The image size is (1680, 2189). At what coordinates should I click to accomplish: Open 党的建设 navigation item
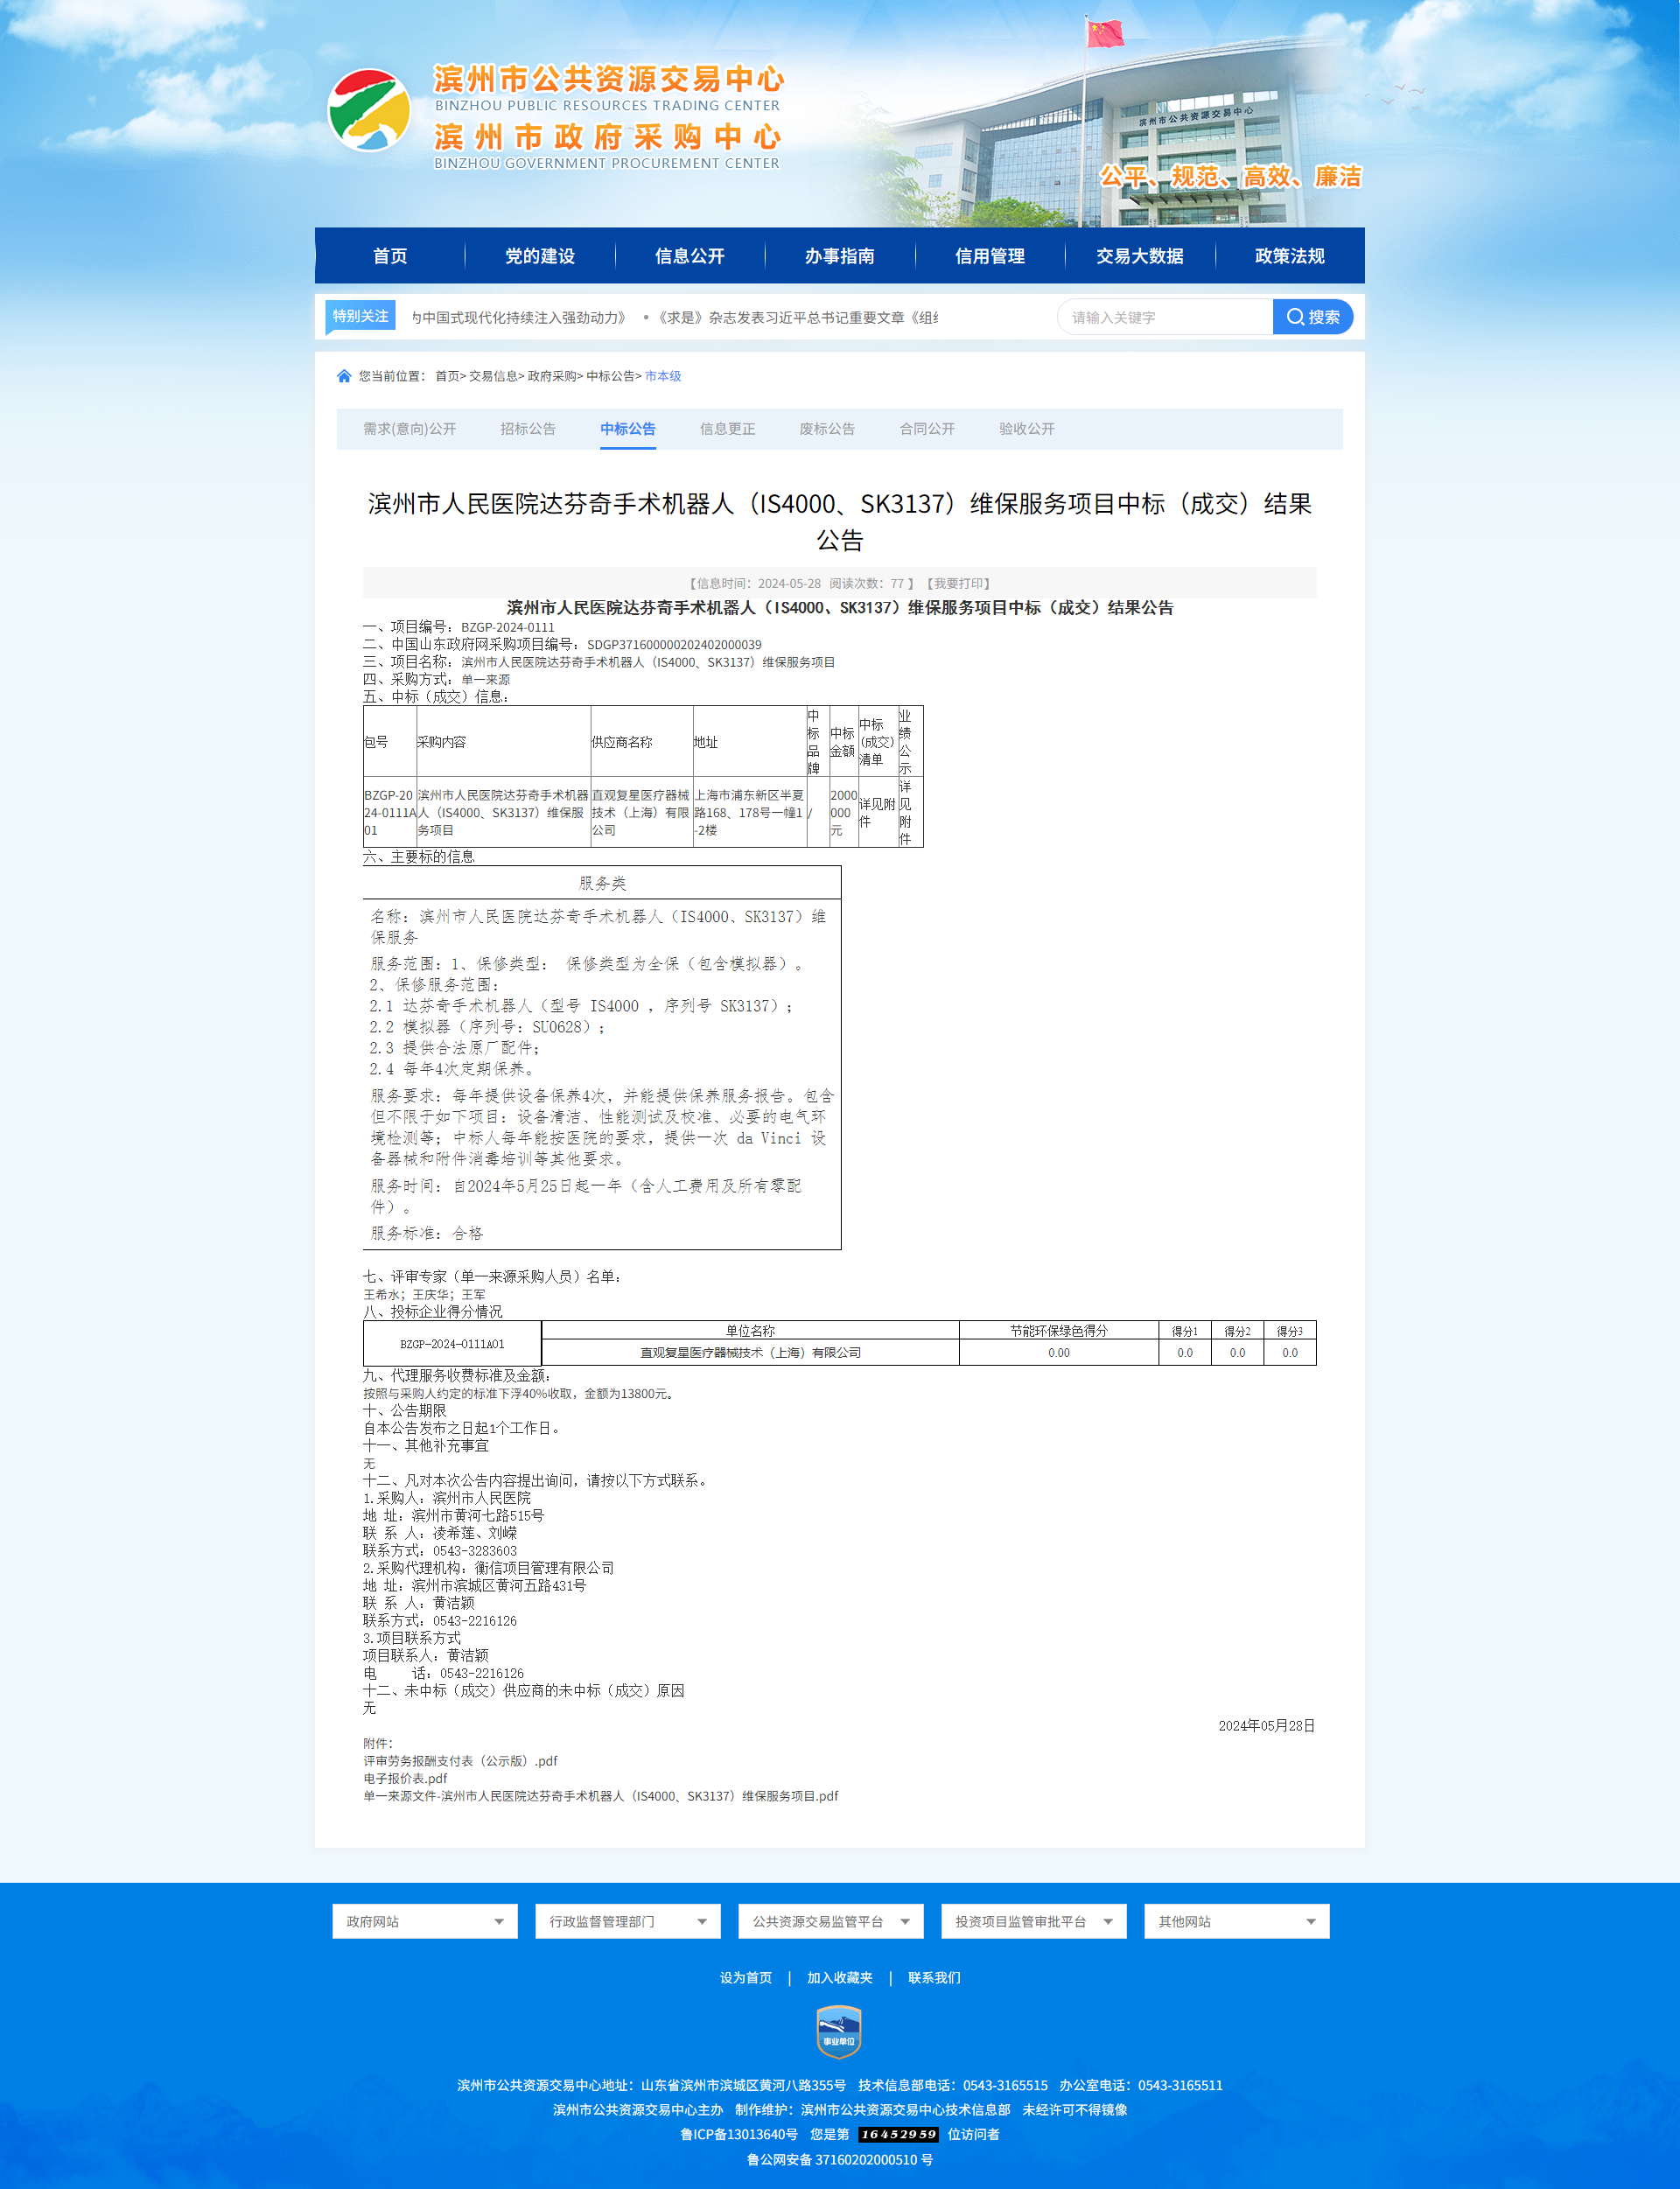click(540, 256)
